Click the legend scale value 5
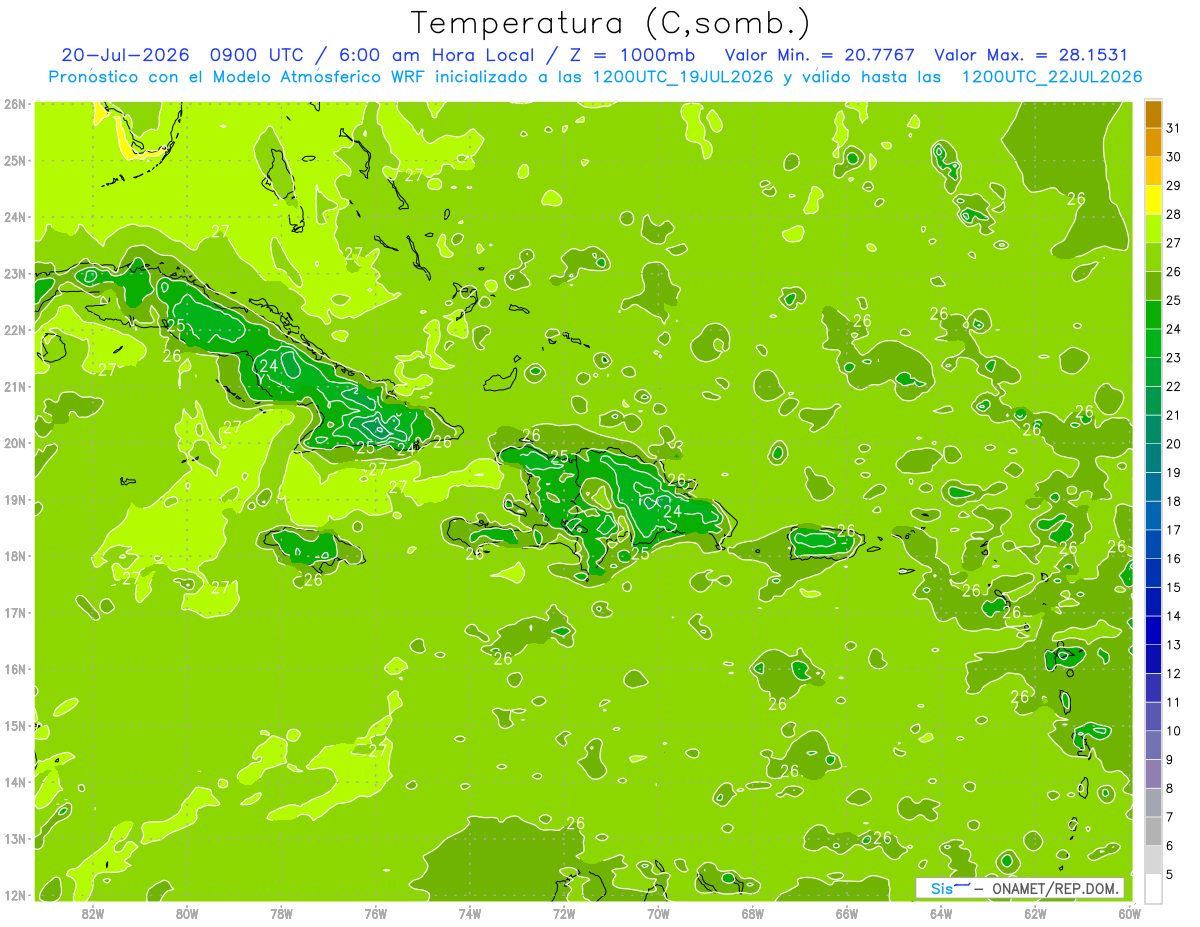The height and width of the screenshot is (927, 1200). [x=1170, y=874]
